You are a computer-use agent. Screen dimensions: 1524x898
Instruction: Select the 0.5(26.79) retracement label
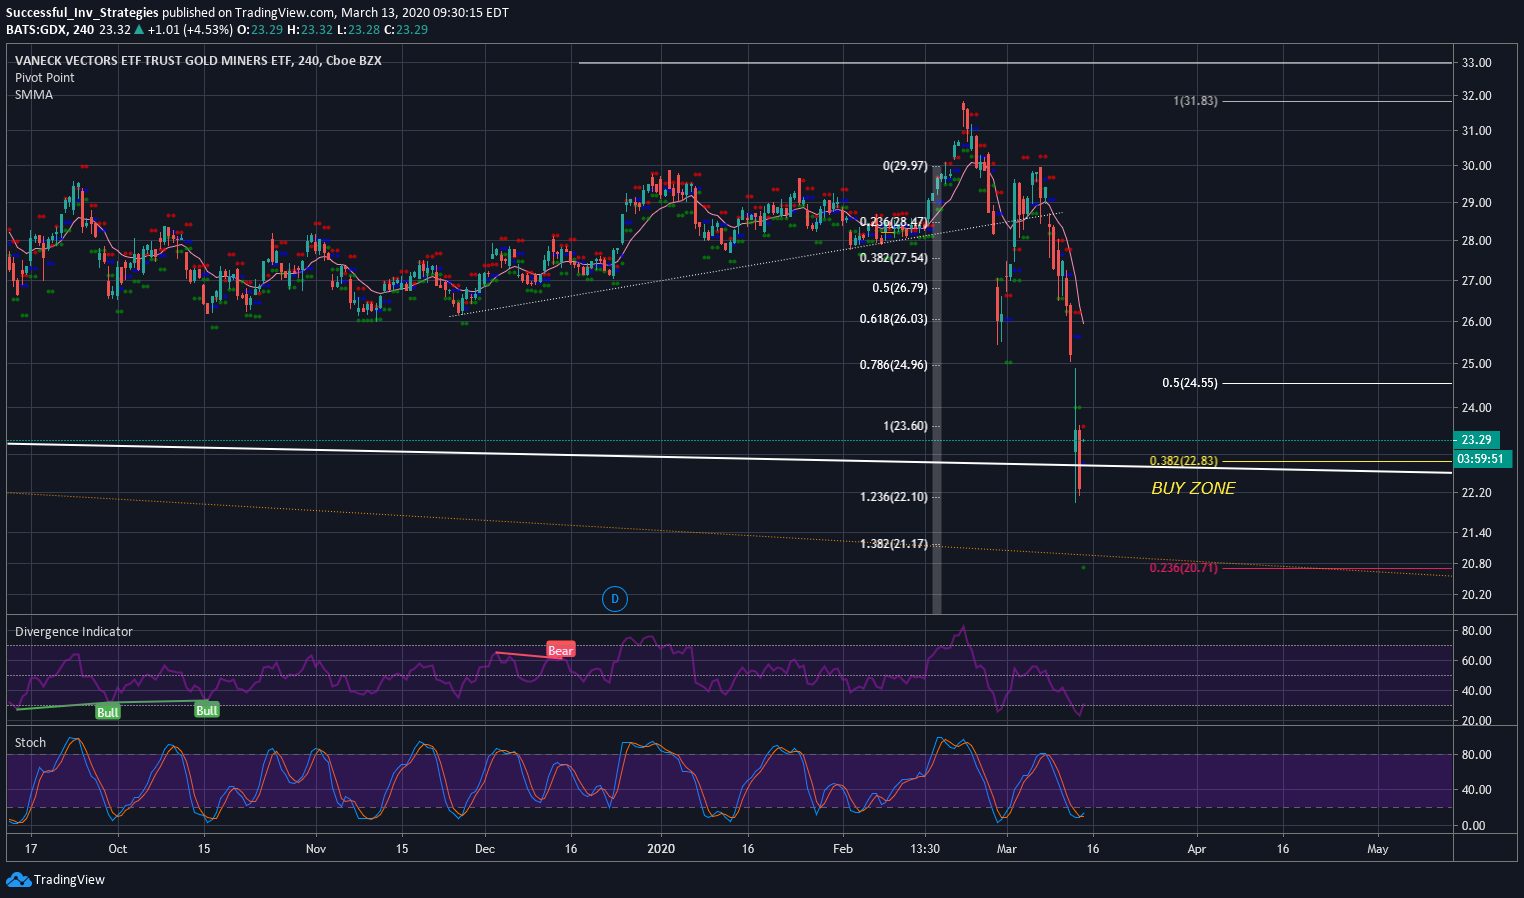[x=900, y=288]
